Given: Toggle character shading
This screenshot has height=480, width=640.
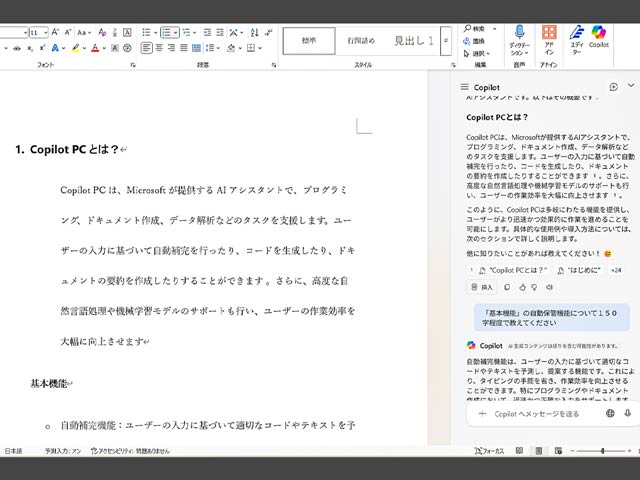Looking at the screenshot, I should click(x=115, y=48).
